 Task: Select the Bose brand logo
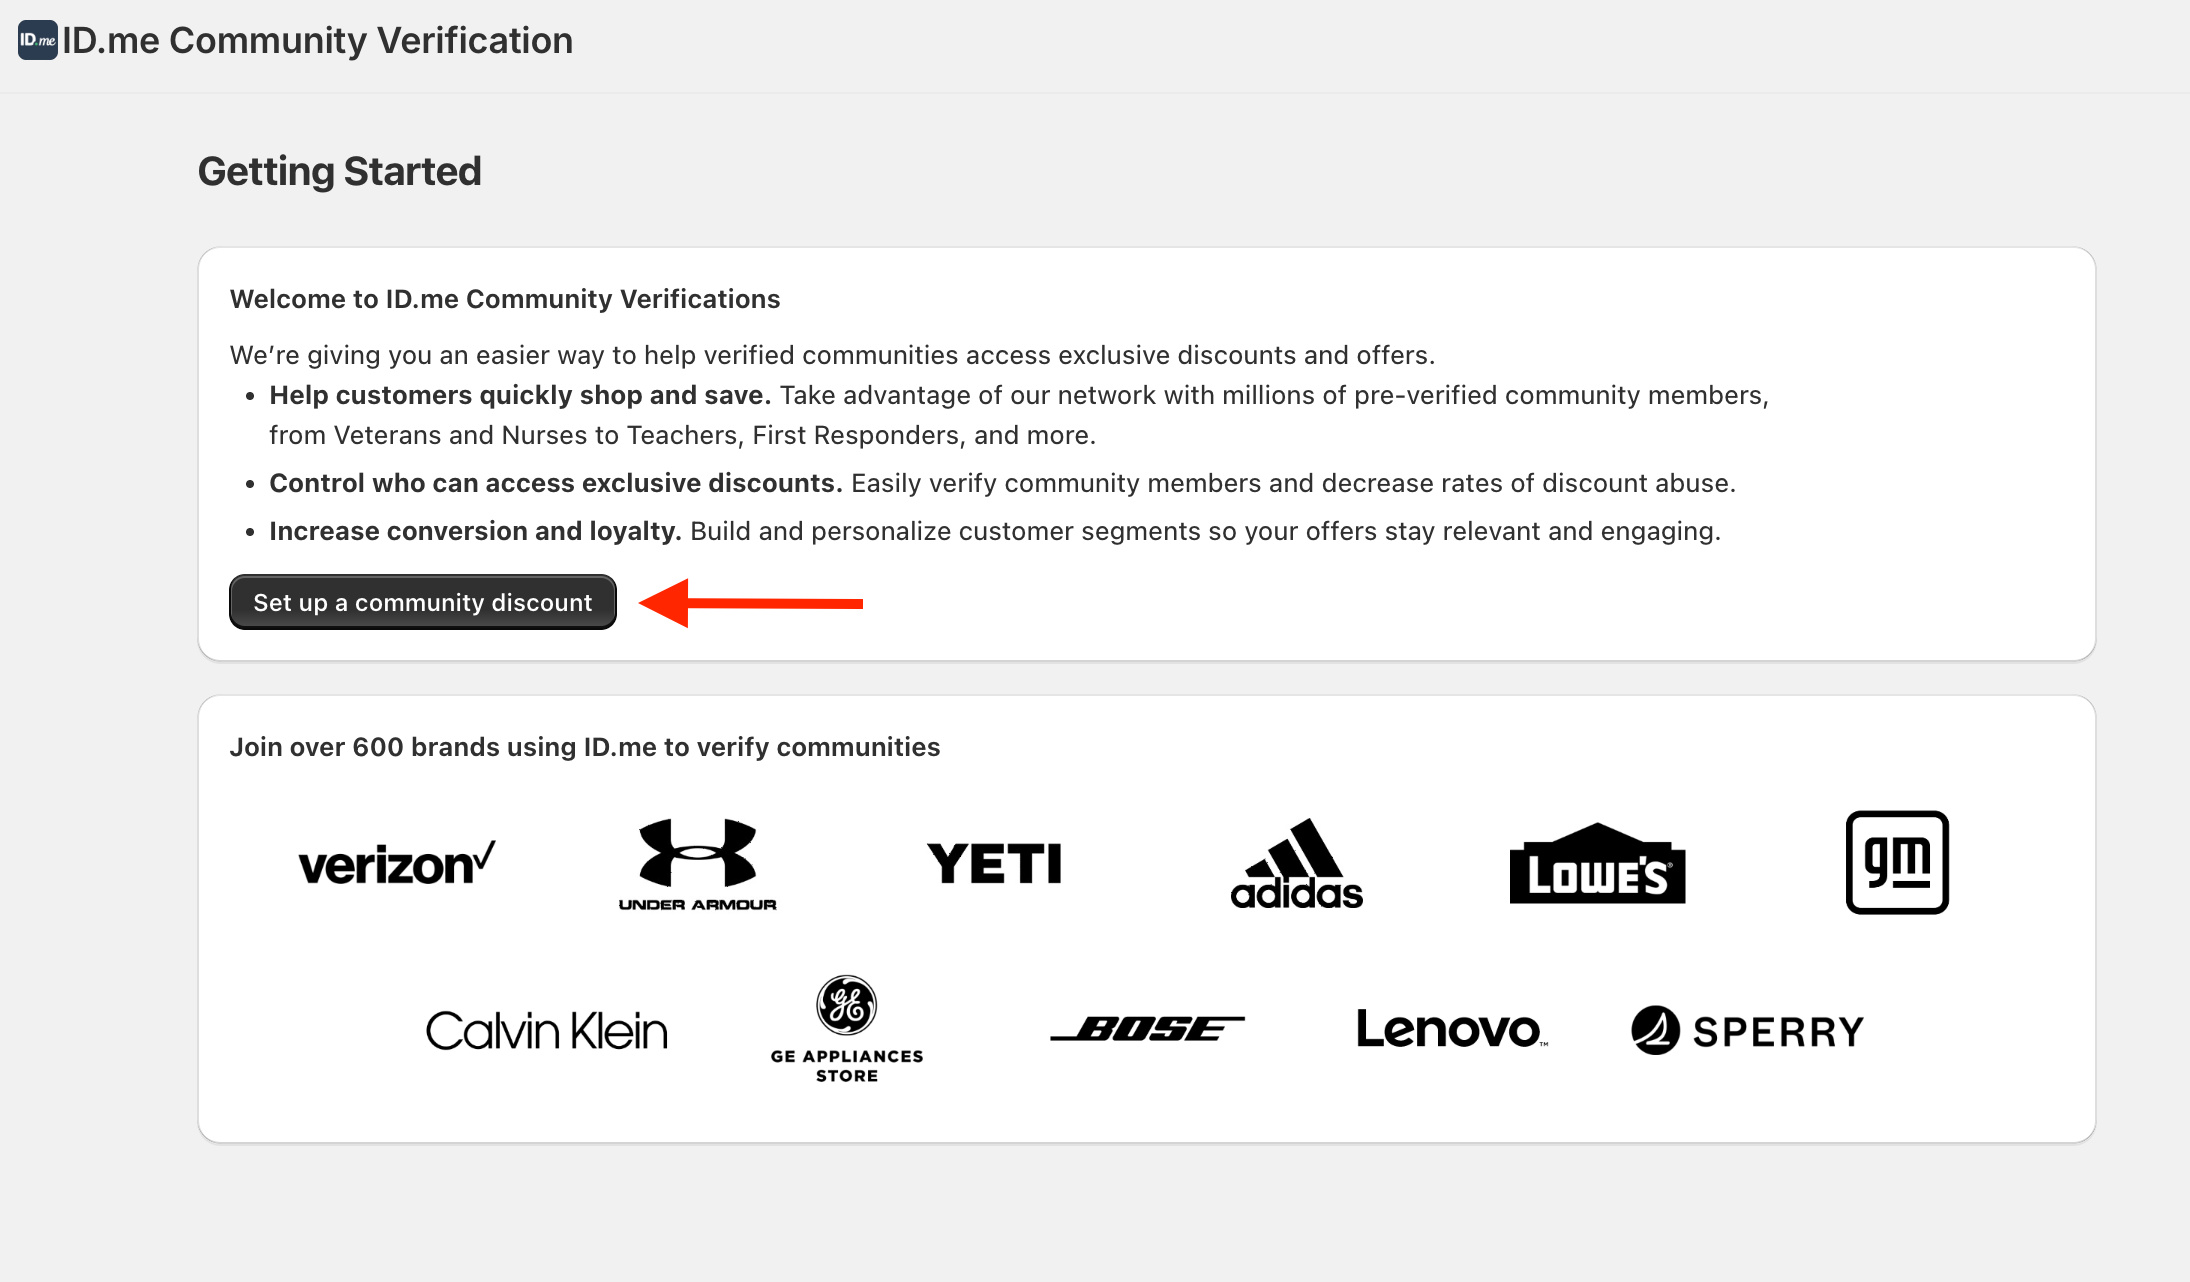(x=1147, y=1027)
